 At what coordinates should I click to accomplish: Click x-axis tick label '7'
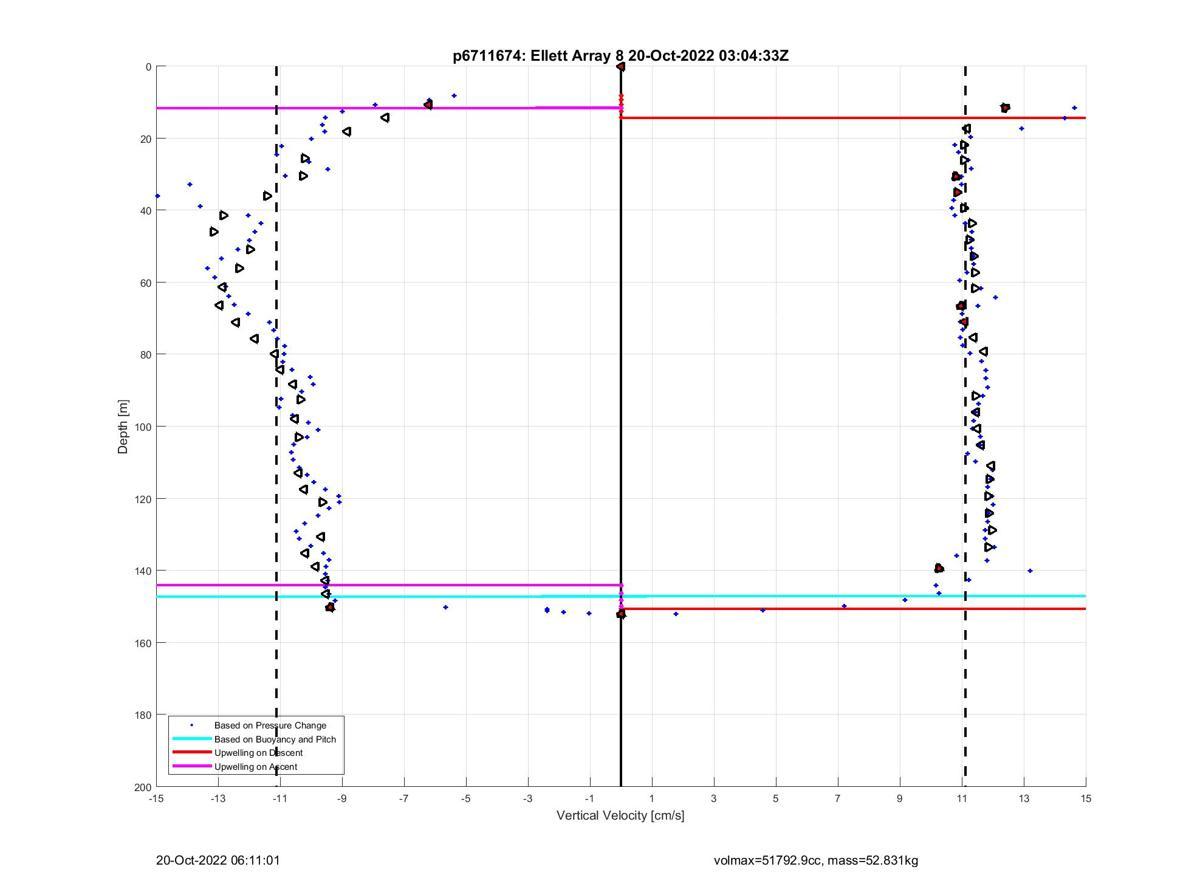point(838,798)
